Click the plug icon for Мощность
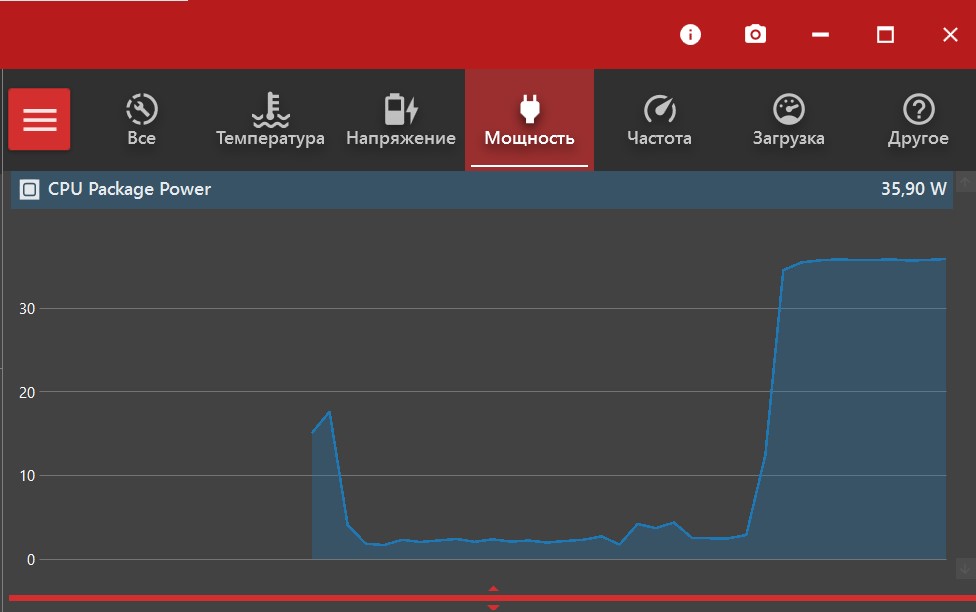This screenshot has width=976, height=612. click(530, 108)
